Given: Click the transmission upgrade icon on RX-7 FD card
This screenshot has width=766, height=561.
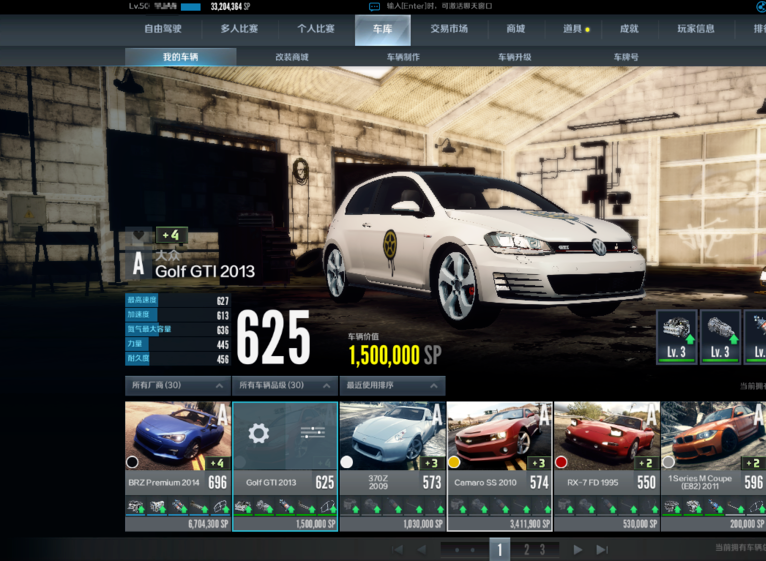Looking at the screenshot, I should [x=586, y=506].
